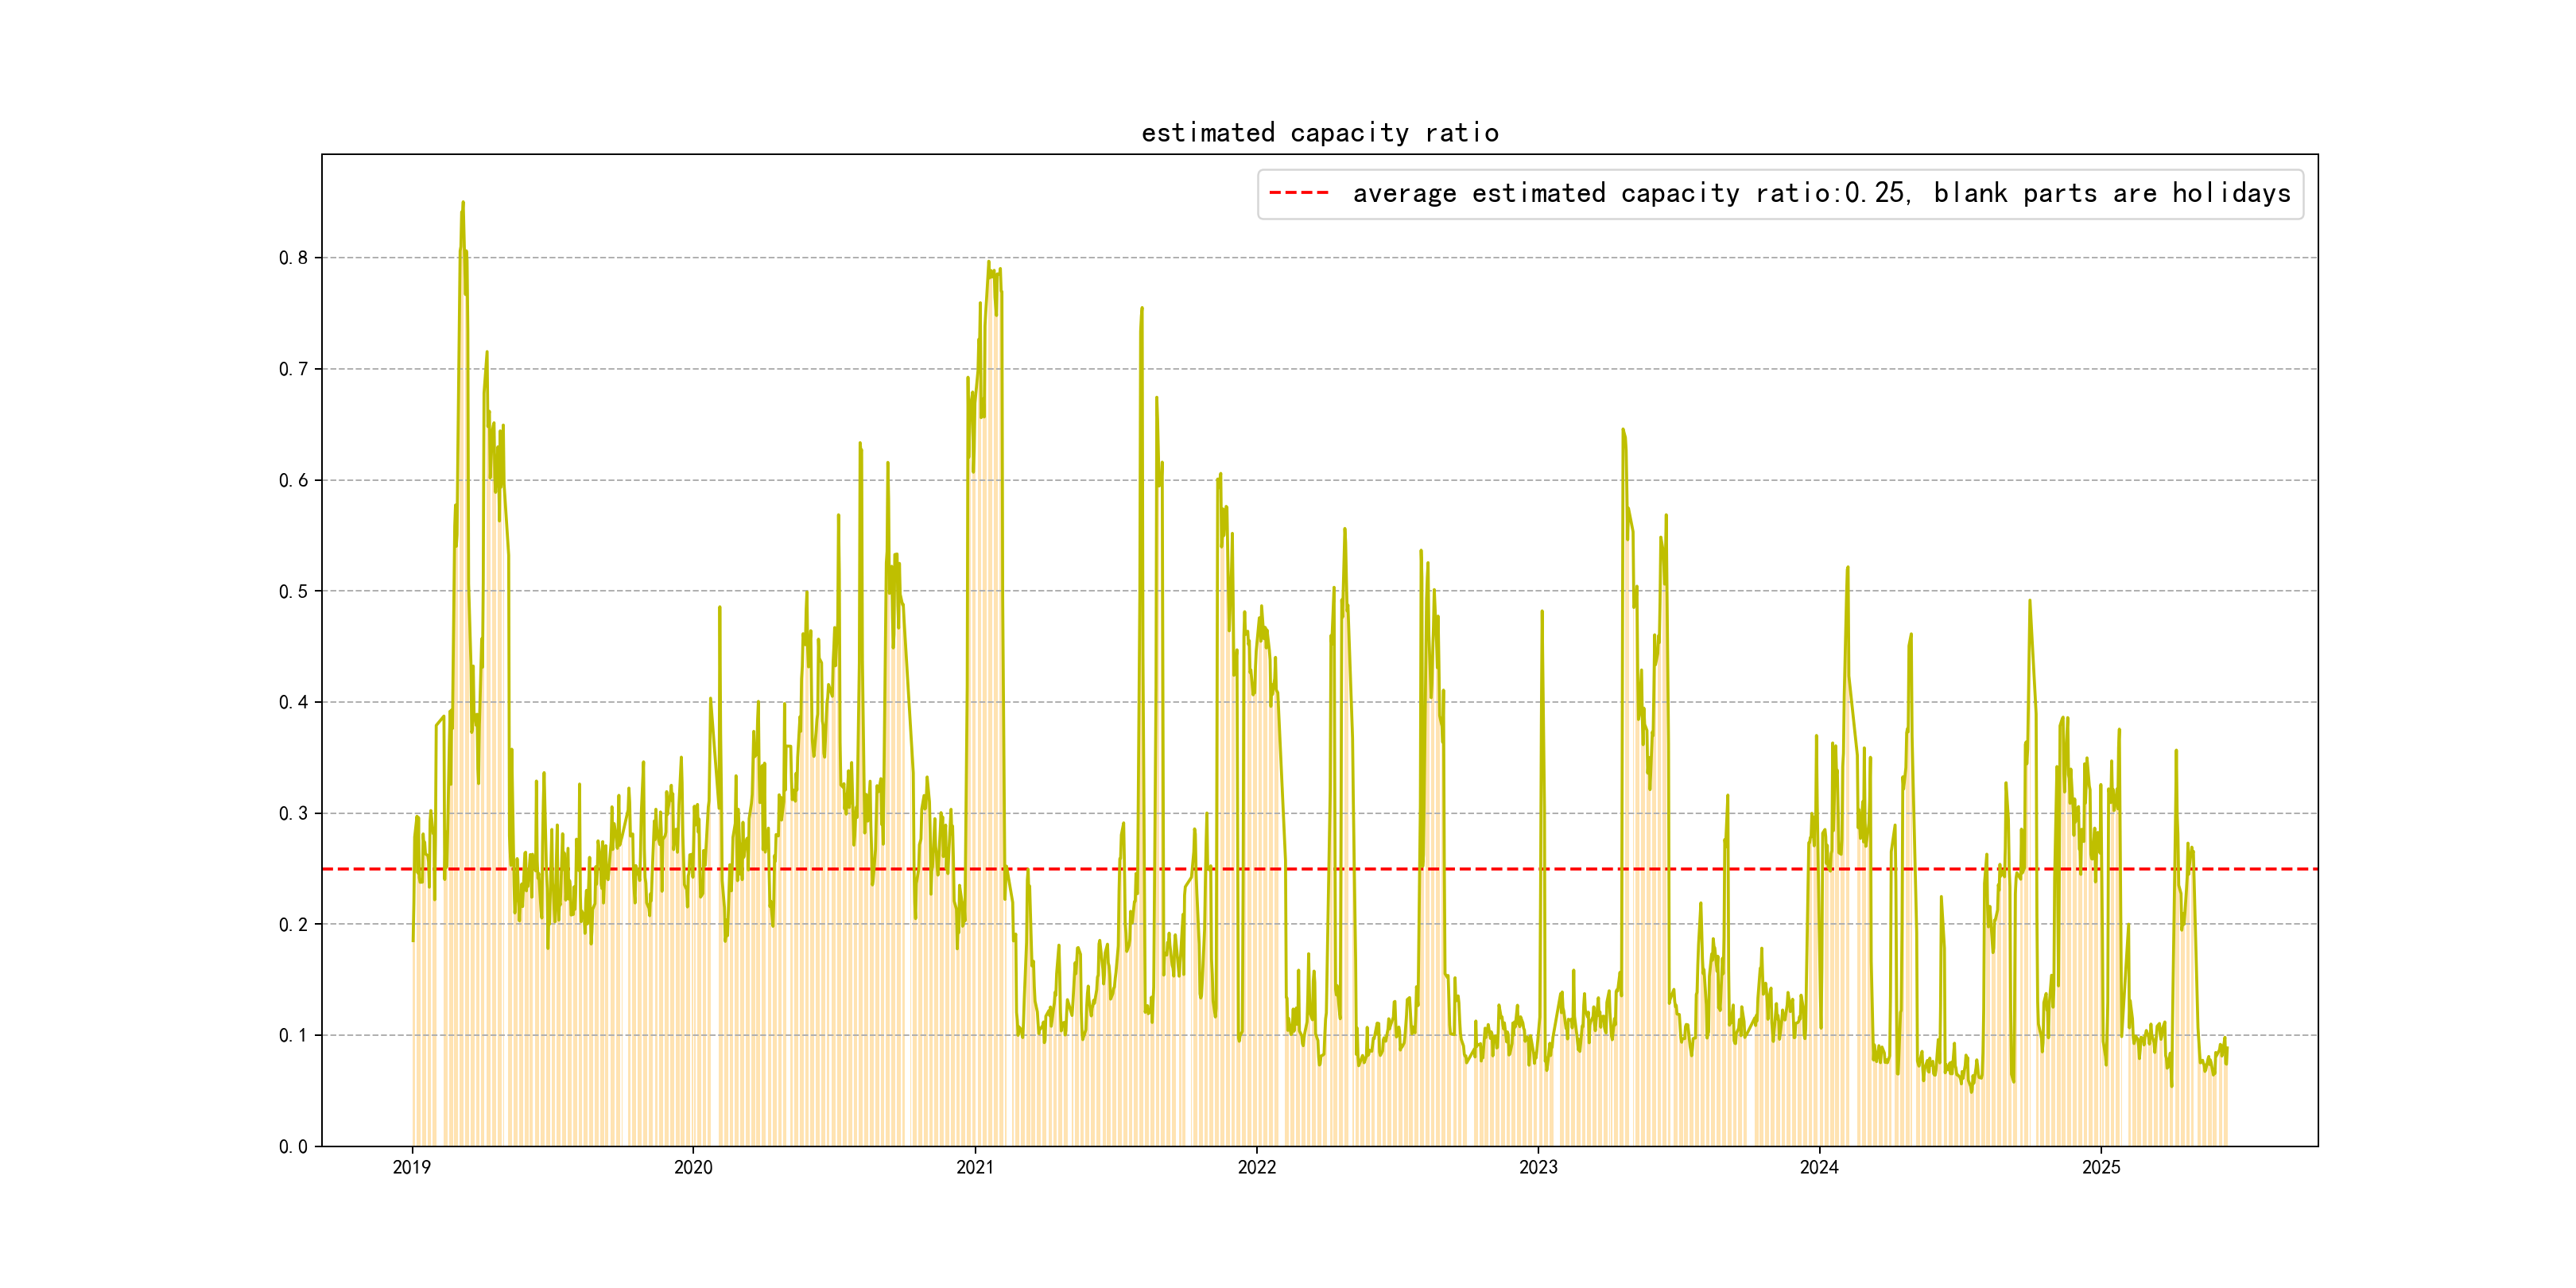The width and height of the screenshot is (2576, 1288).
Task: Click the 0.8 y-axis tick label
Action: tap(293, 258)
